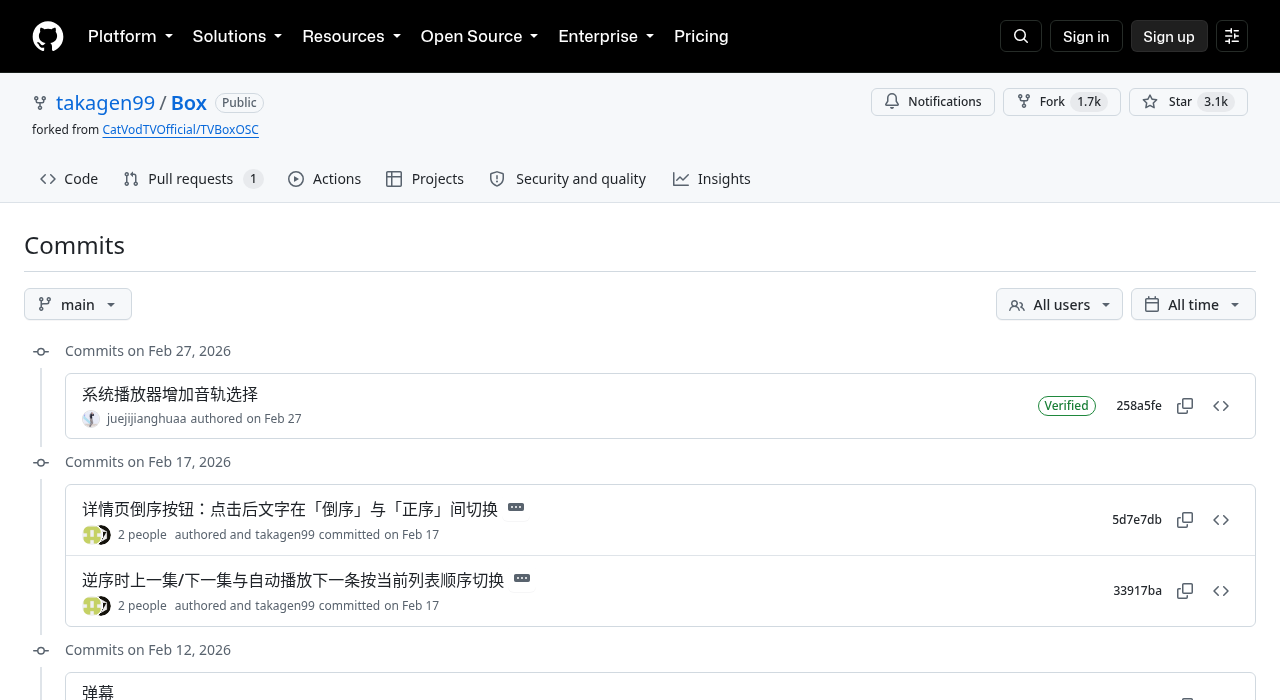
Task: Copy full SHA for commit 5d7e7db
Action: [1185, 520]
